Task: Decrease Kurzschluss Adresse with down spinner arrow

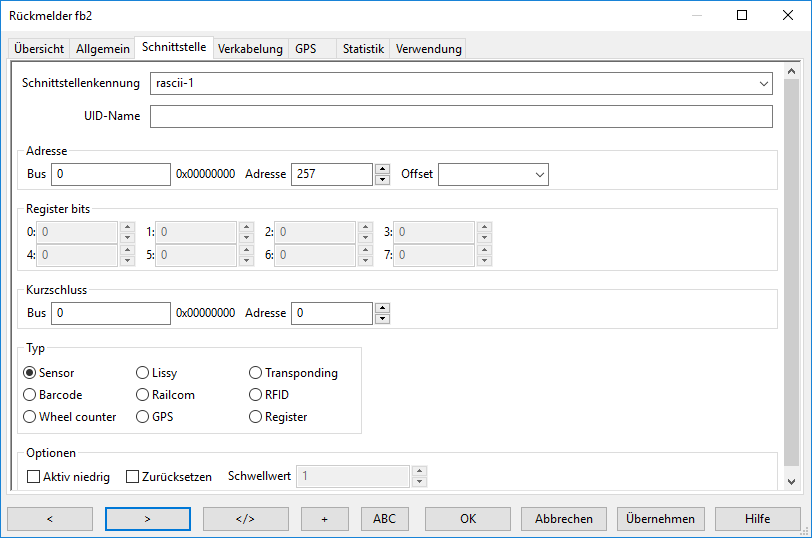Action: pos(382,319)
